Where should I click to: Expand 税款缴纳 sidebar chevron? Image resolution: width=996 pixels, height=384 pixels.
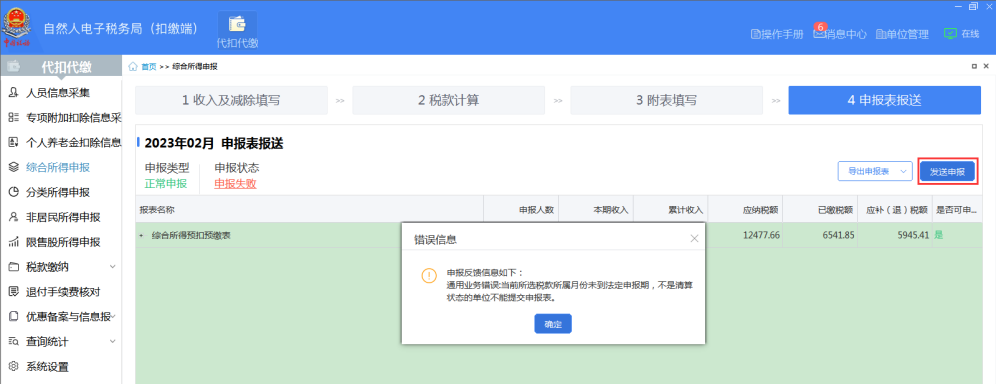coord(113,267)
